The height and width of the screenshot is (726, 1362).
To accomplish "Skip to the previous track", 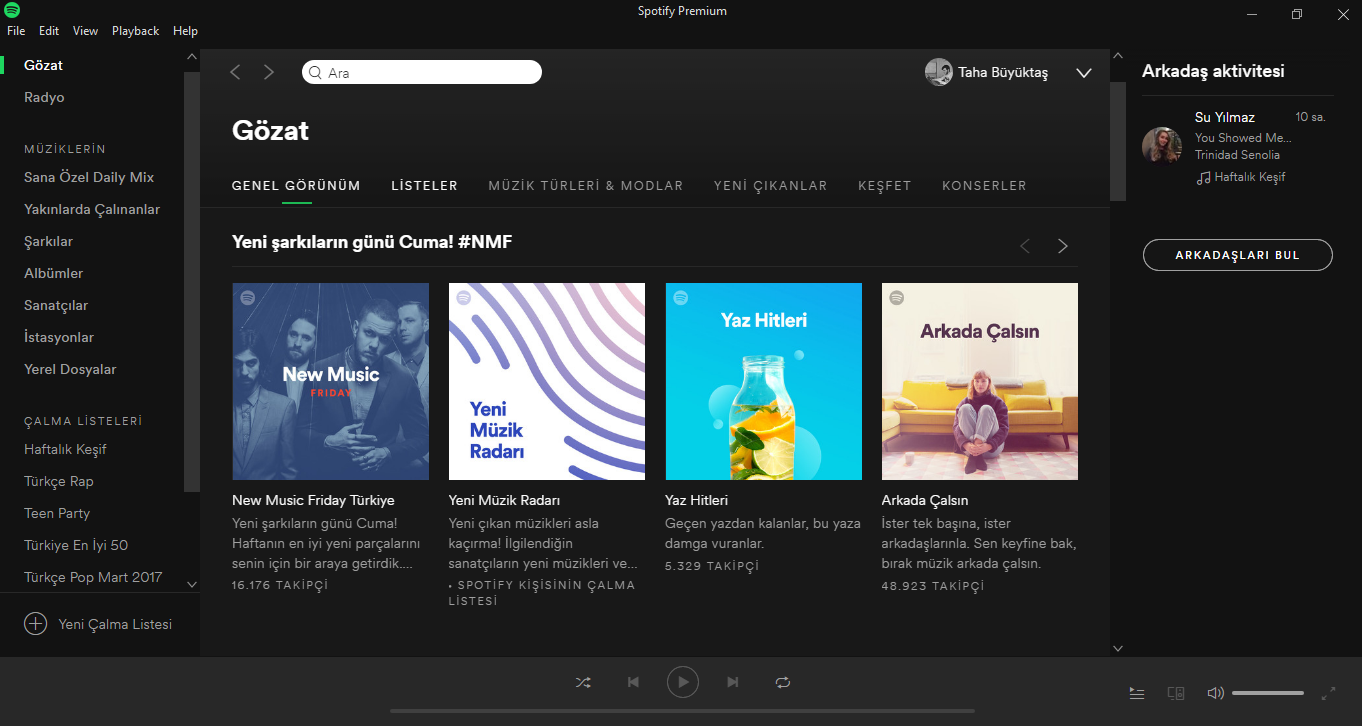I will tap(633, 682).
